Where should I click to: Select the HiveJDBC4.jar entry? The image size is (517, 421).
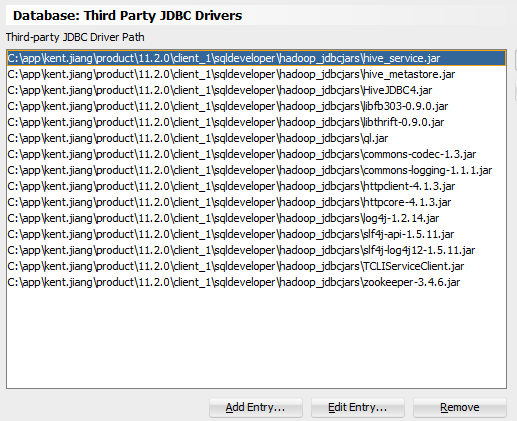point(256,90)
